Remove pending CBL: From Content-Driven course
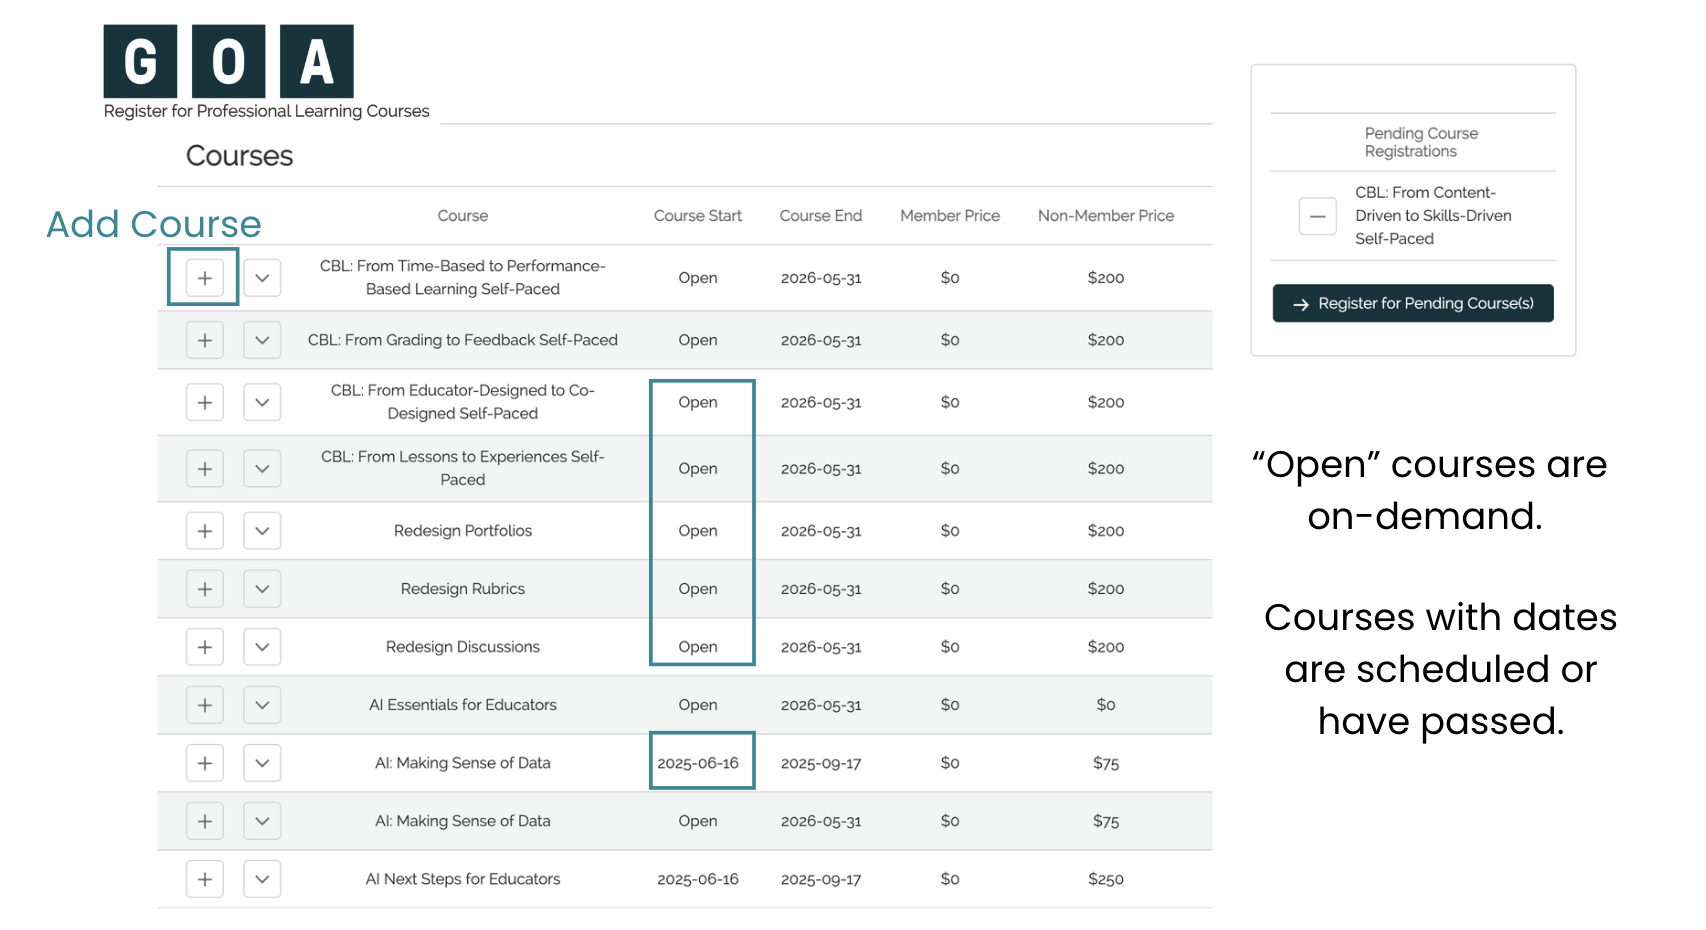Viewport: 1706px width, 930px height. coord(1317,216)
